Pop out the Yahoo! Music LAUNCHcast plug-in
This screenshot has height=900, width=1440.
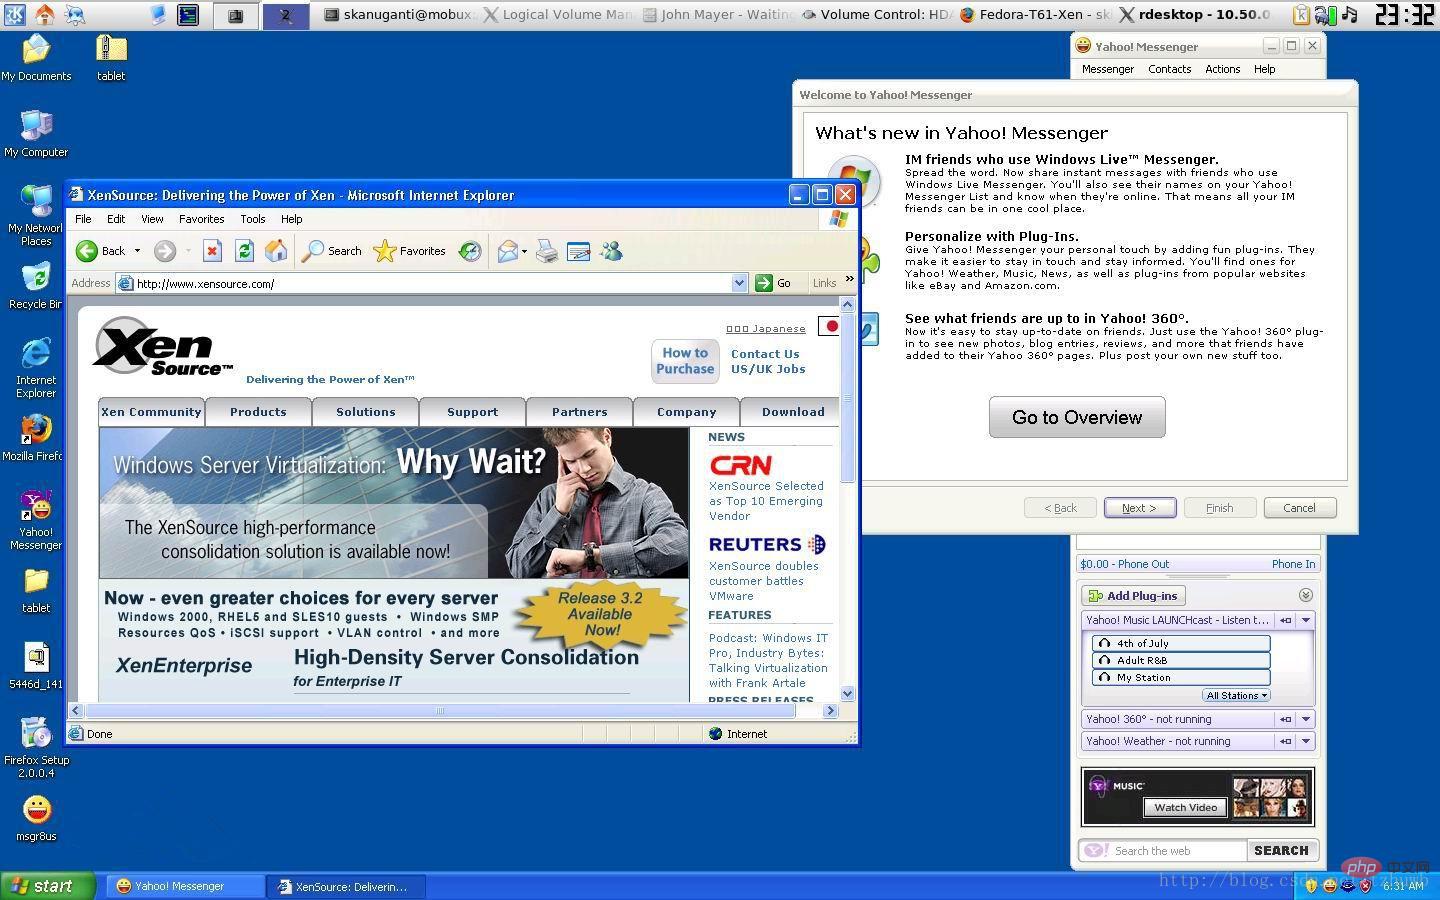point(1286,620)
